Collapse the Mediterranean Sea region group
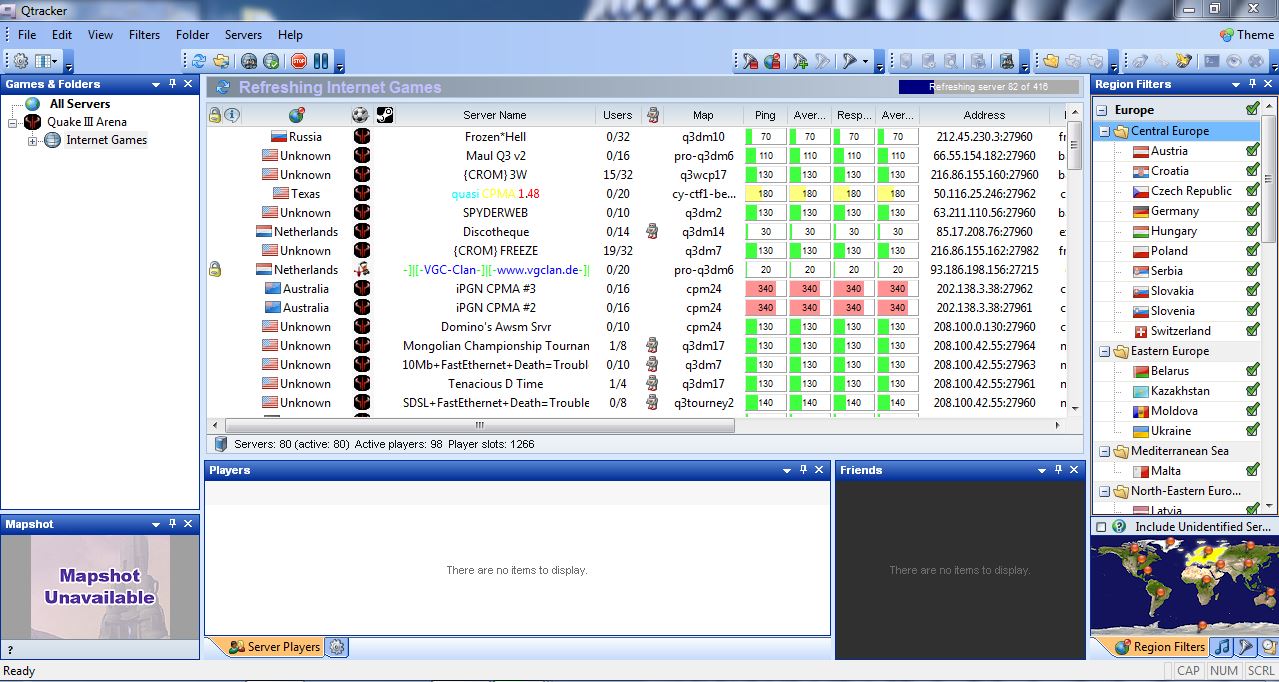Viewport: 1279px width, 682px height. click(x=1104, y=451)
